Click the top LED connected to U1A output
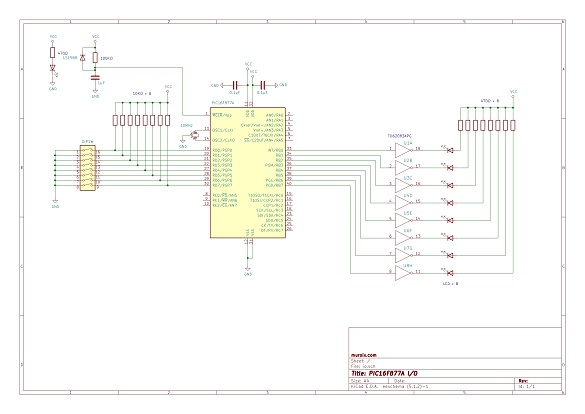The width and height of the screenshot is (585, 414). point(450,150)
